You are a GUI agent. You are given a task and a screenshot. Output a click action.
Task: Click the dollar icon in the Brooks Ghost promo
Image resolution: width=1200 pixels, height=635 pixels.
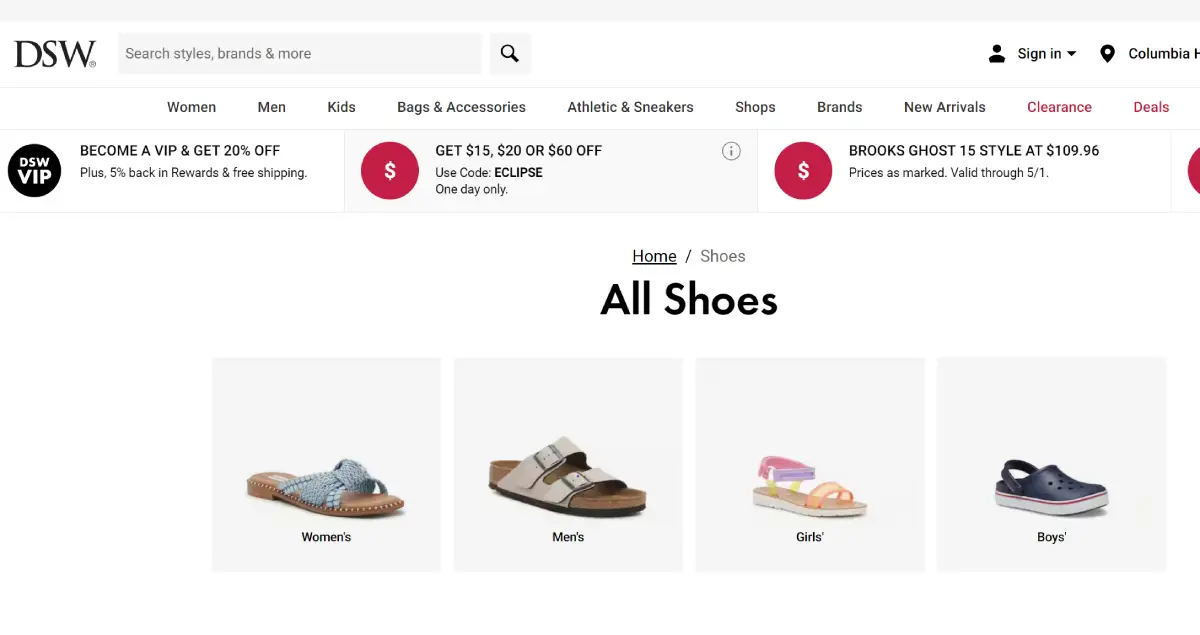[x=802, y=170]
